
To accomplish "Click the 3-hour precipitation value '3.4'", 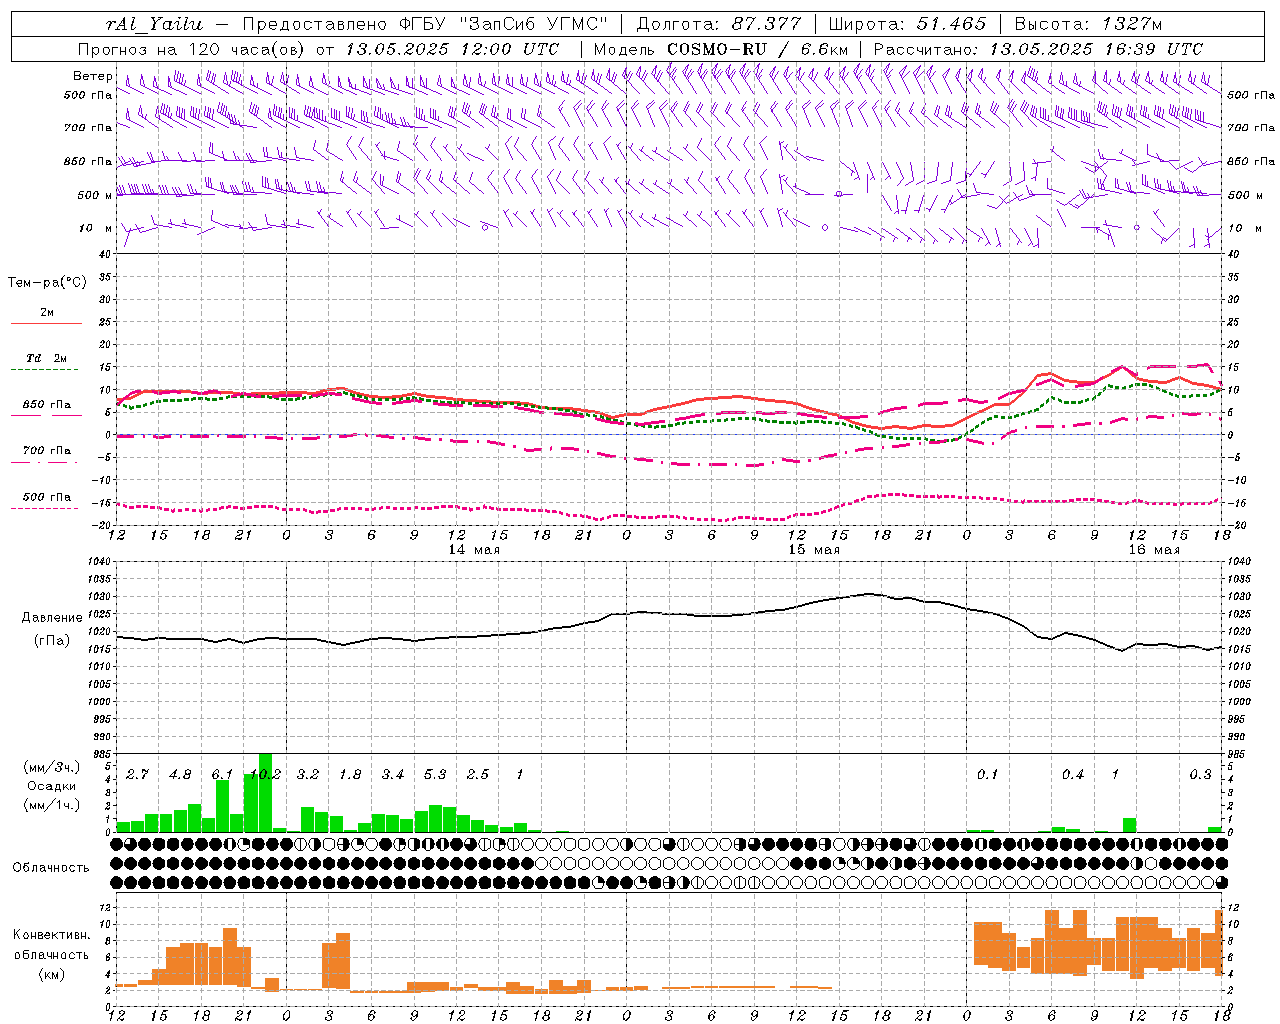I will tap(393, 775).
